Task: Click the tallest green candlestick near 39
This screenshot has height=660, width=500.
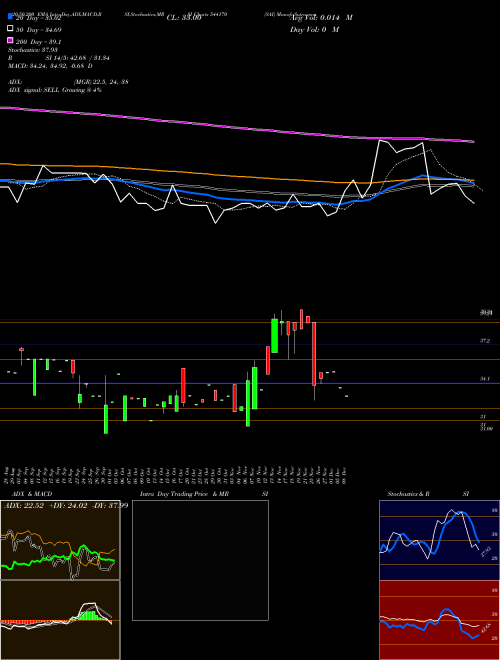Action: pyautogui.click(x=274, y=335)
